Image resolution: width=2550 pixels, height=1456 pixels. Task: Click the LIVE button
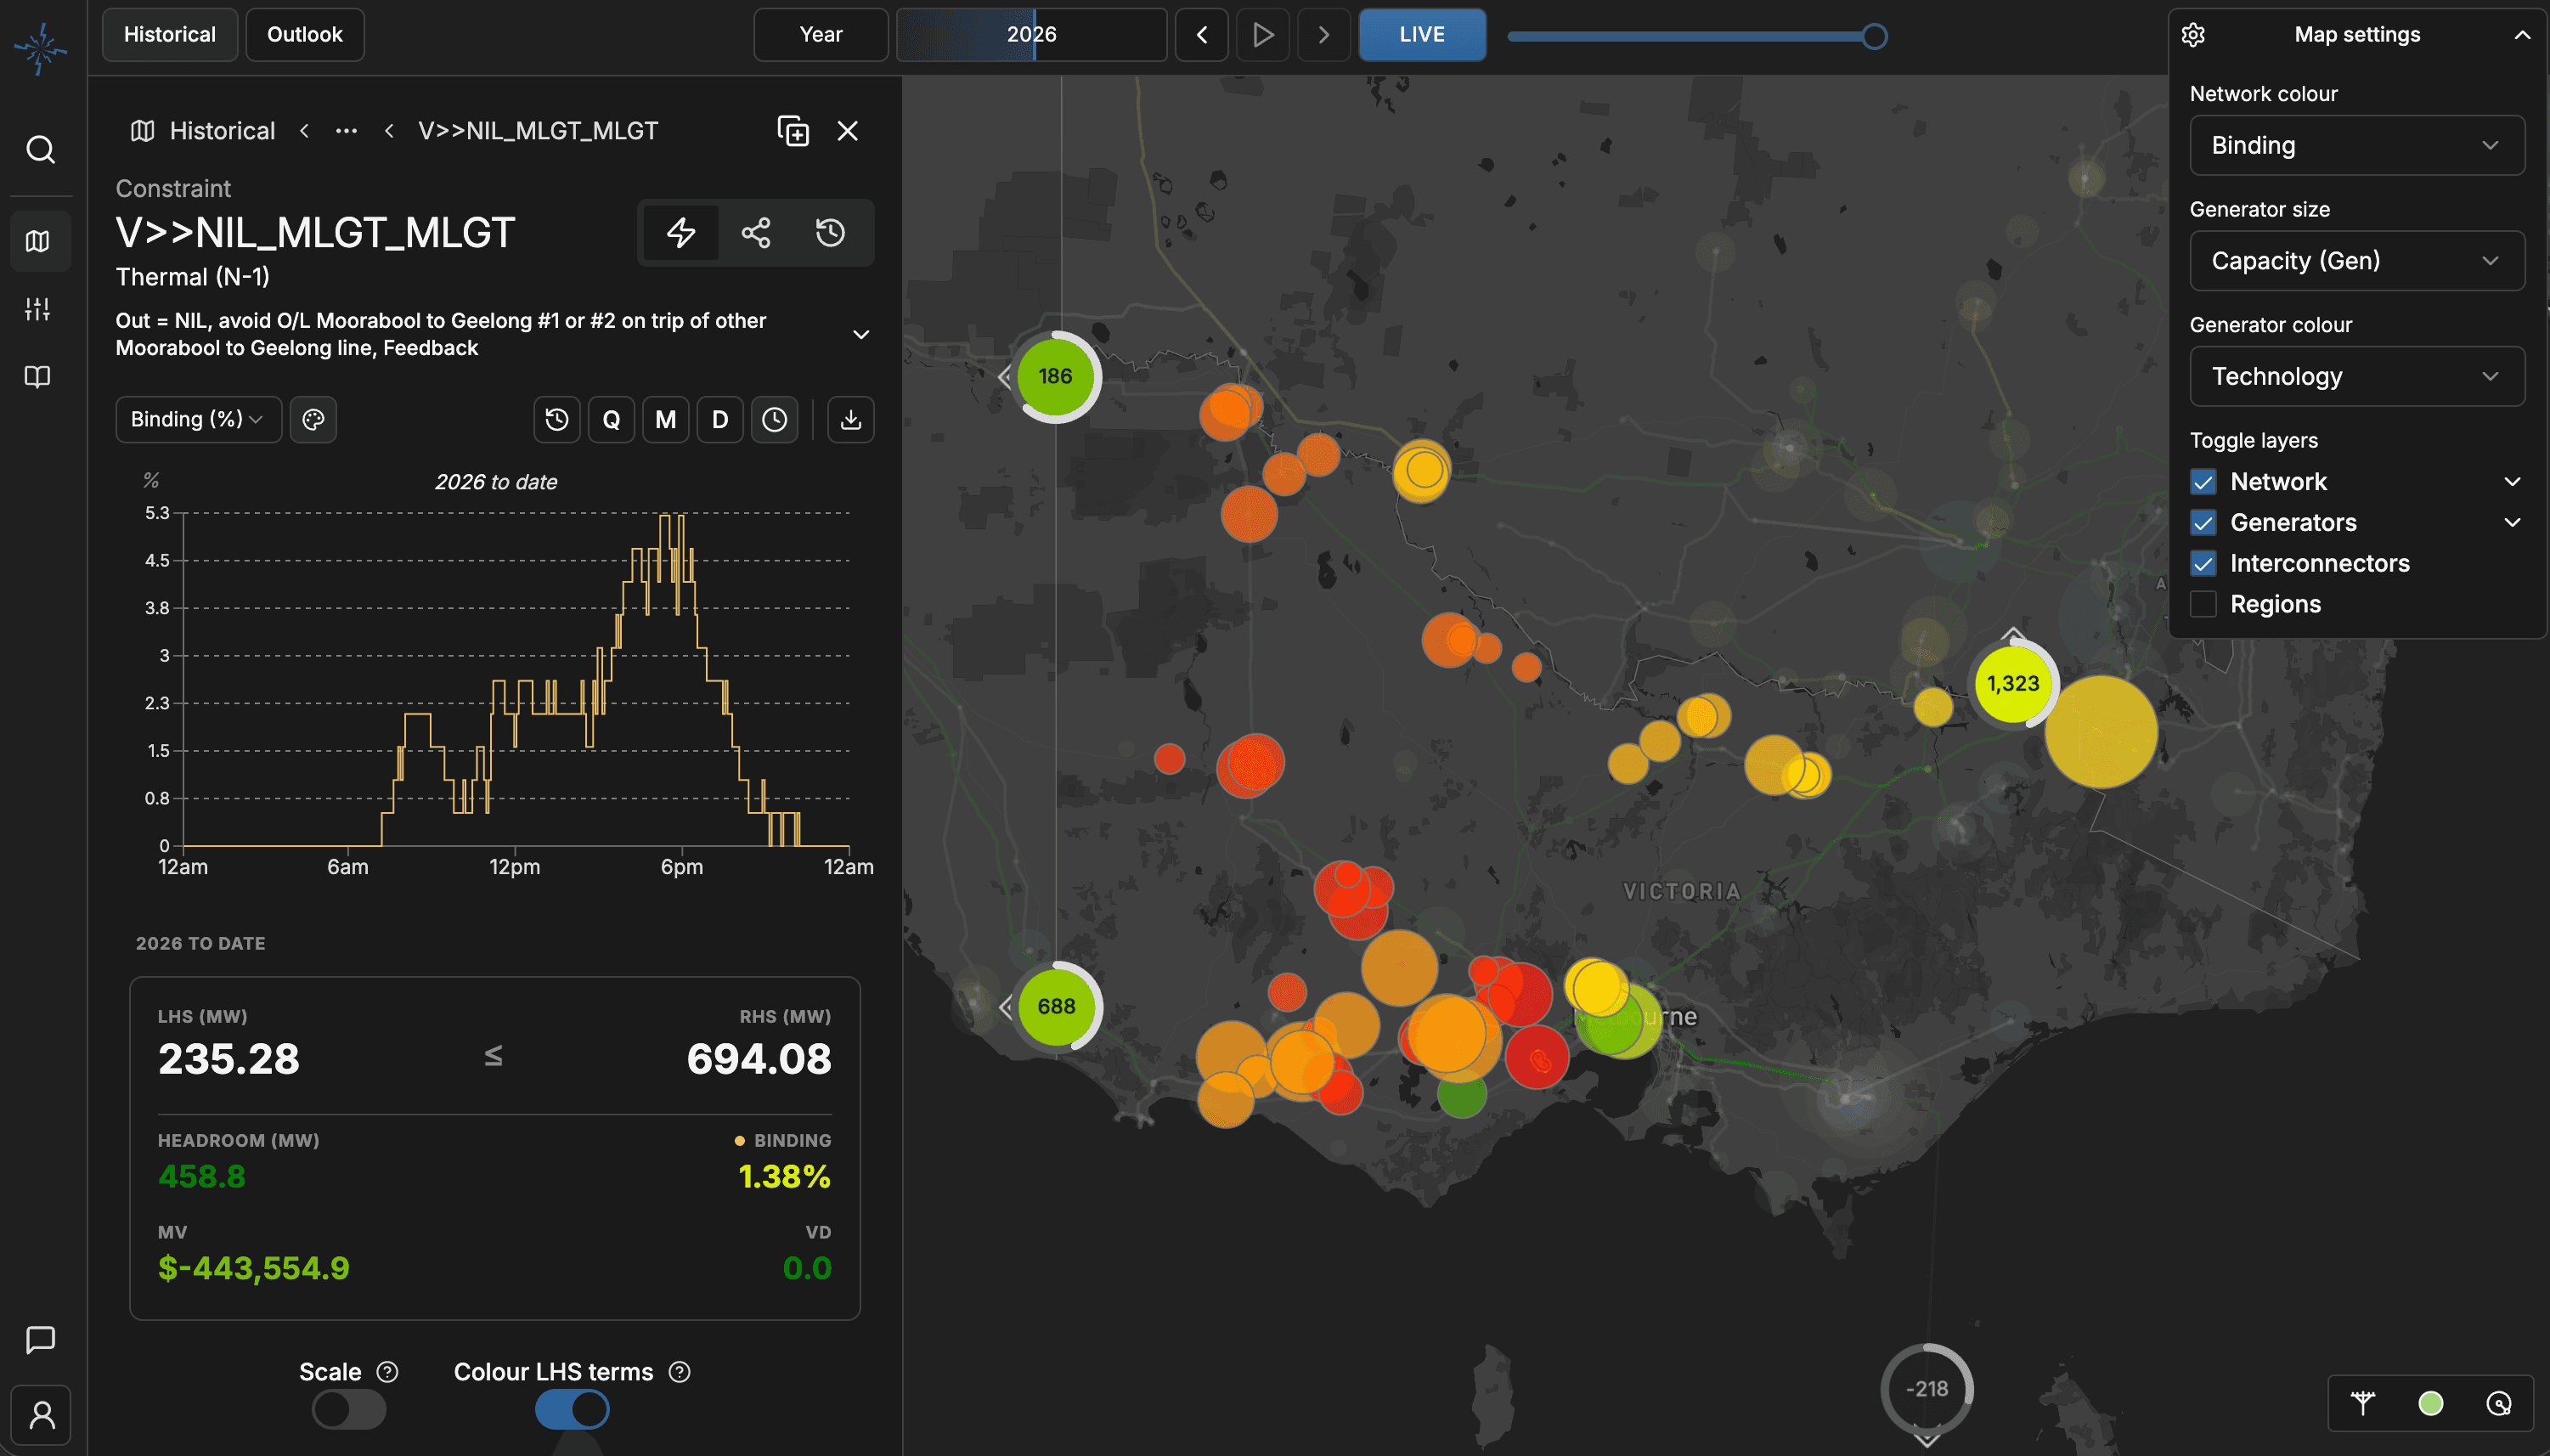point(1422,35)
